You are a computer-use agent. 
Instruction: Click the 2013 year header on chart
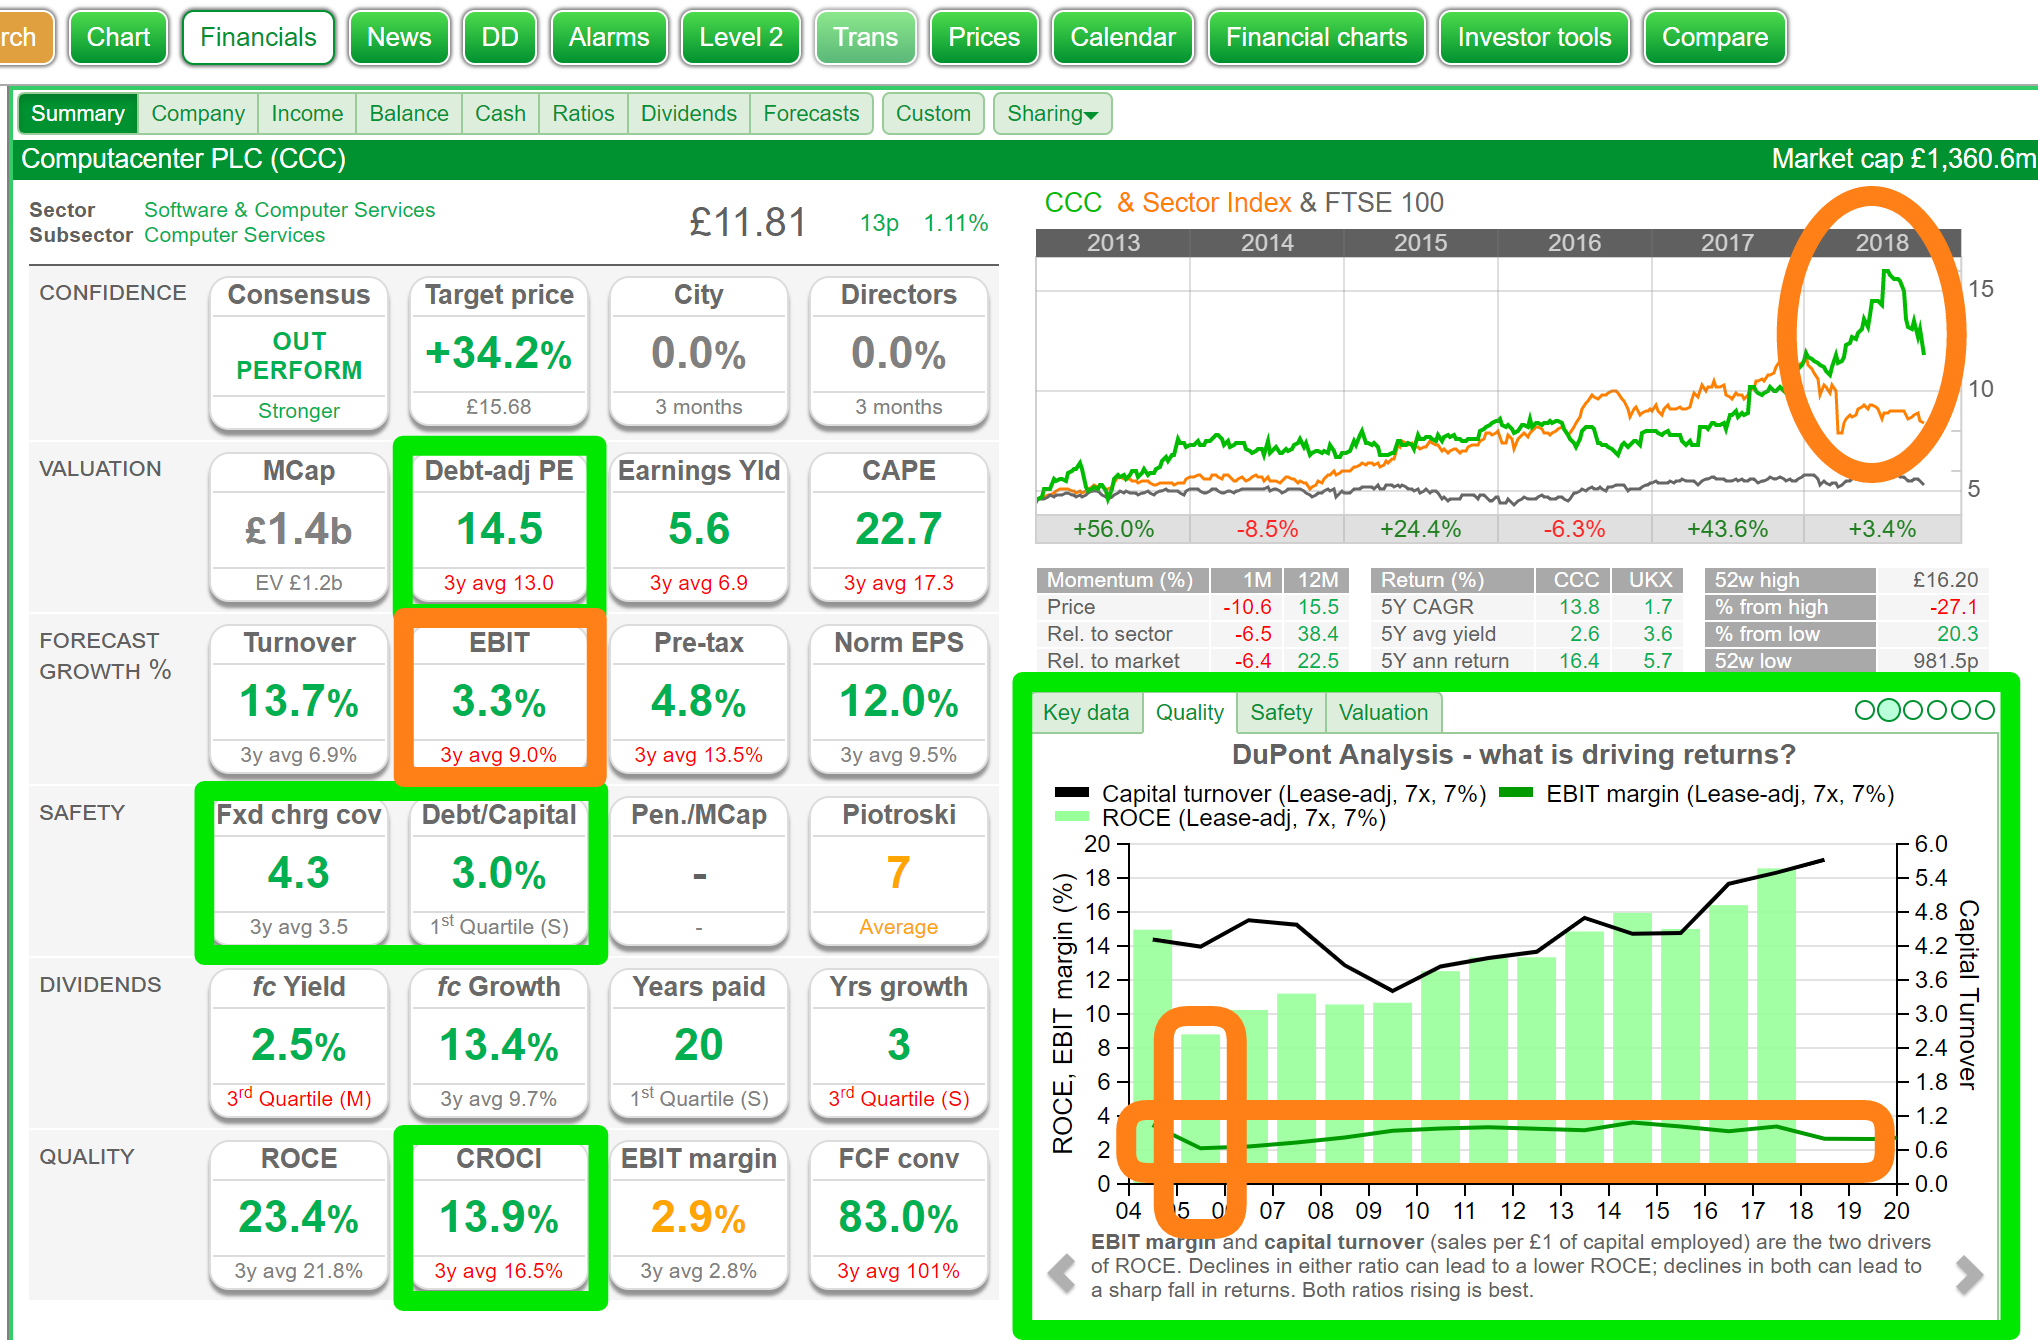[1113, 243]
